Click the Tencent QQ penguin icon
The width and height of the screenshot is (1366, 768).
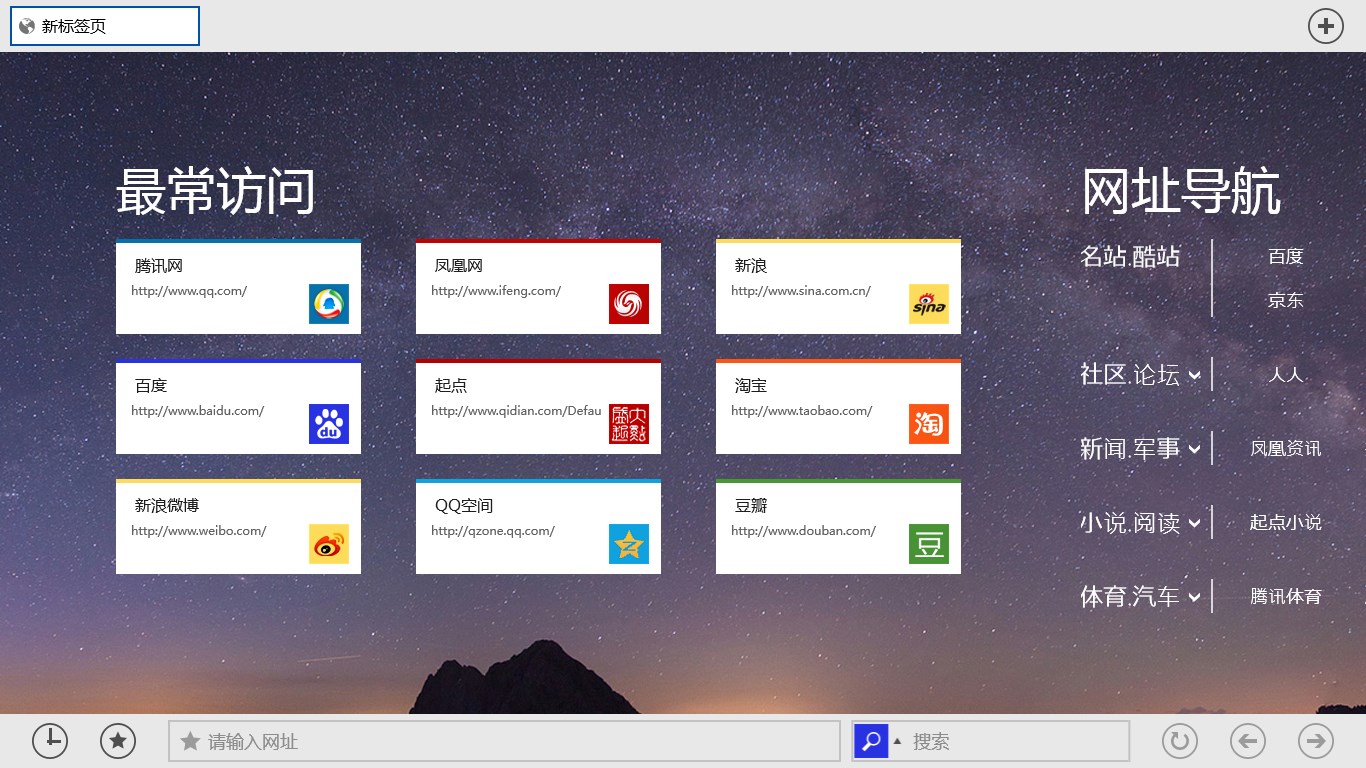point(329,304)
